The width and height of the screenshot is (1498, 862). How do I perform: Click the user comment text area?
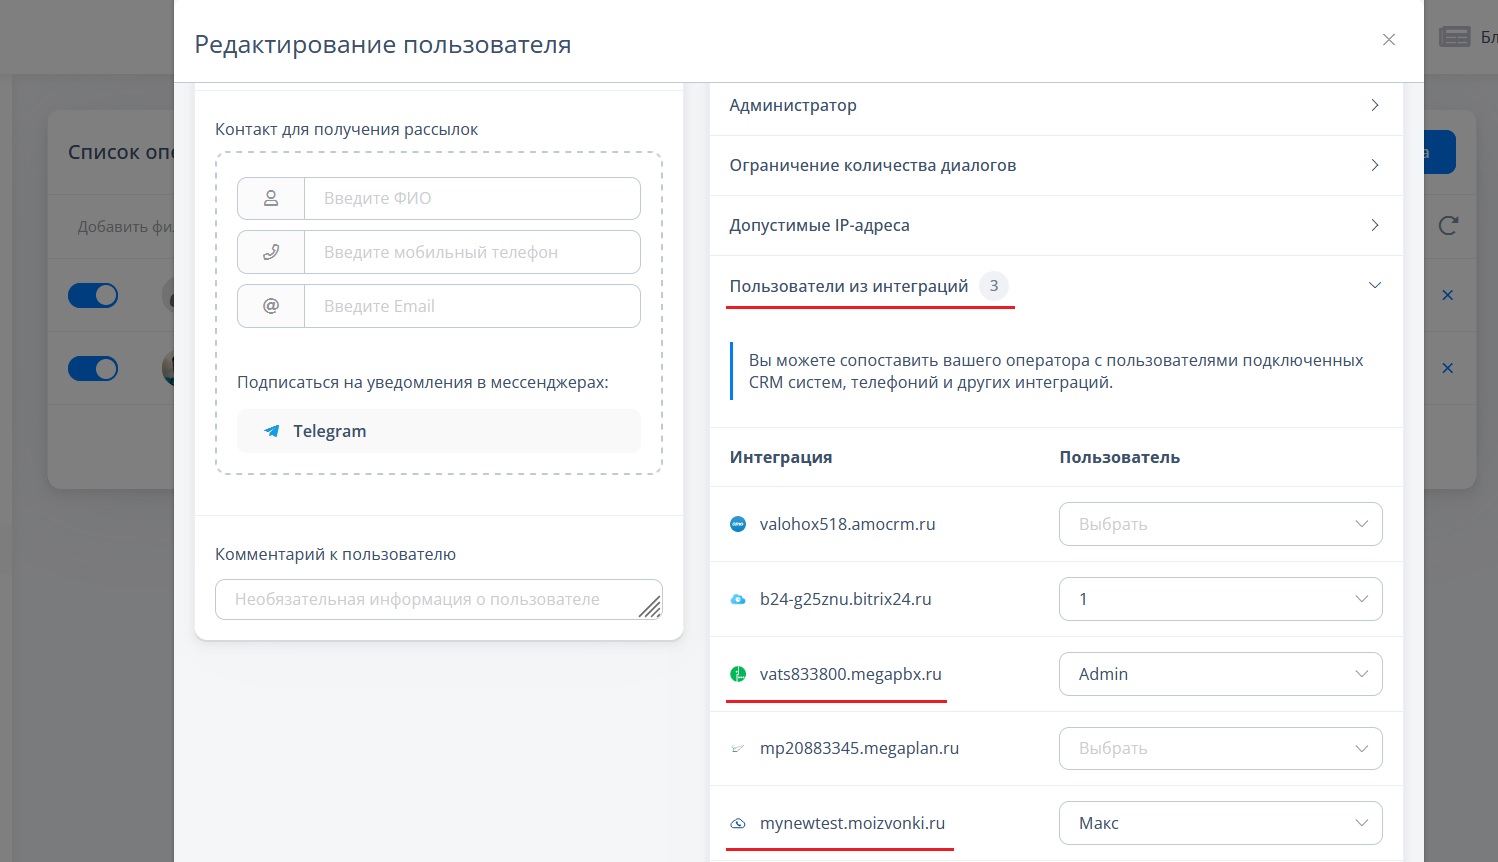click(438, 599)
